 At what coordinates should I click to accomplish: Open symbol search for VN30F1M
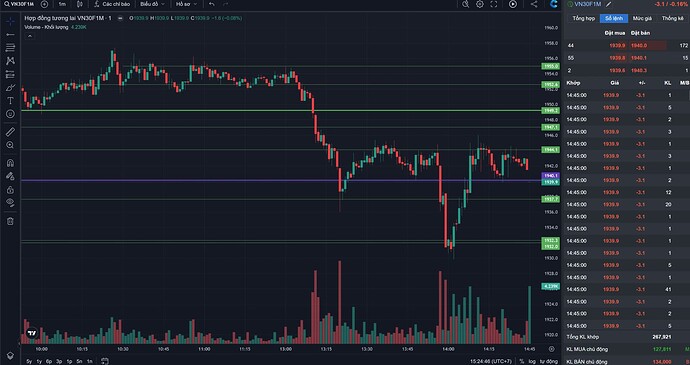click(x=19, y=4)
